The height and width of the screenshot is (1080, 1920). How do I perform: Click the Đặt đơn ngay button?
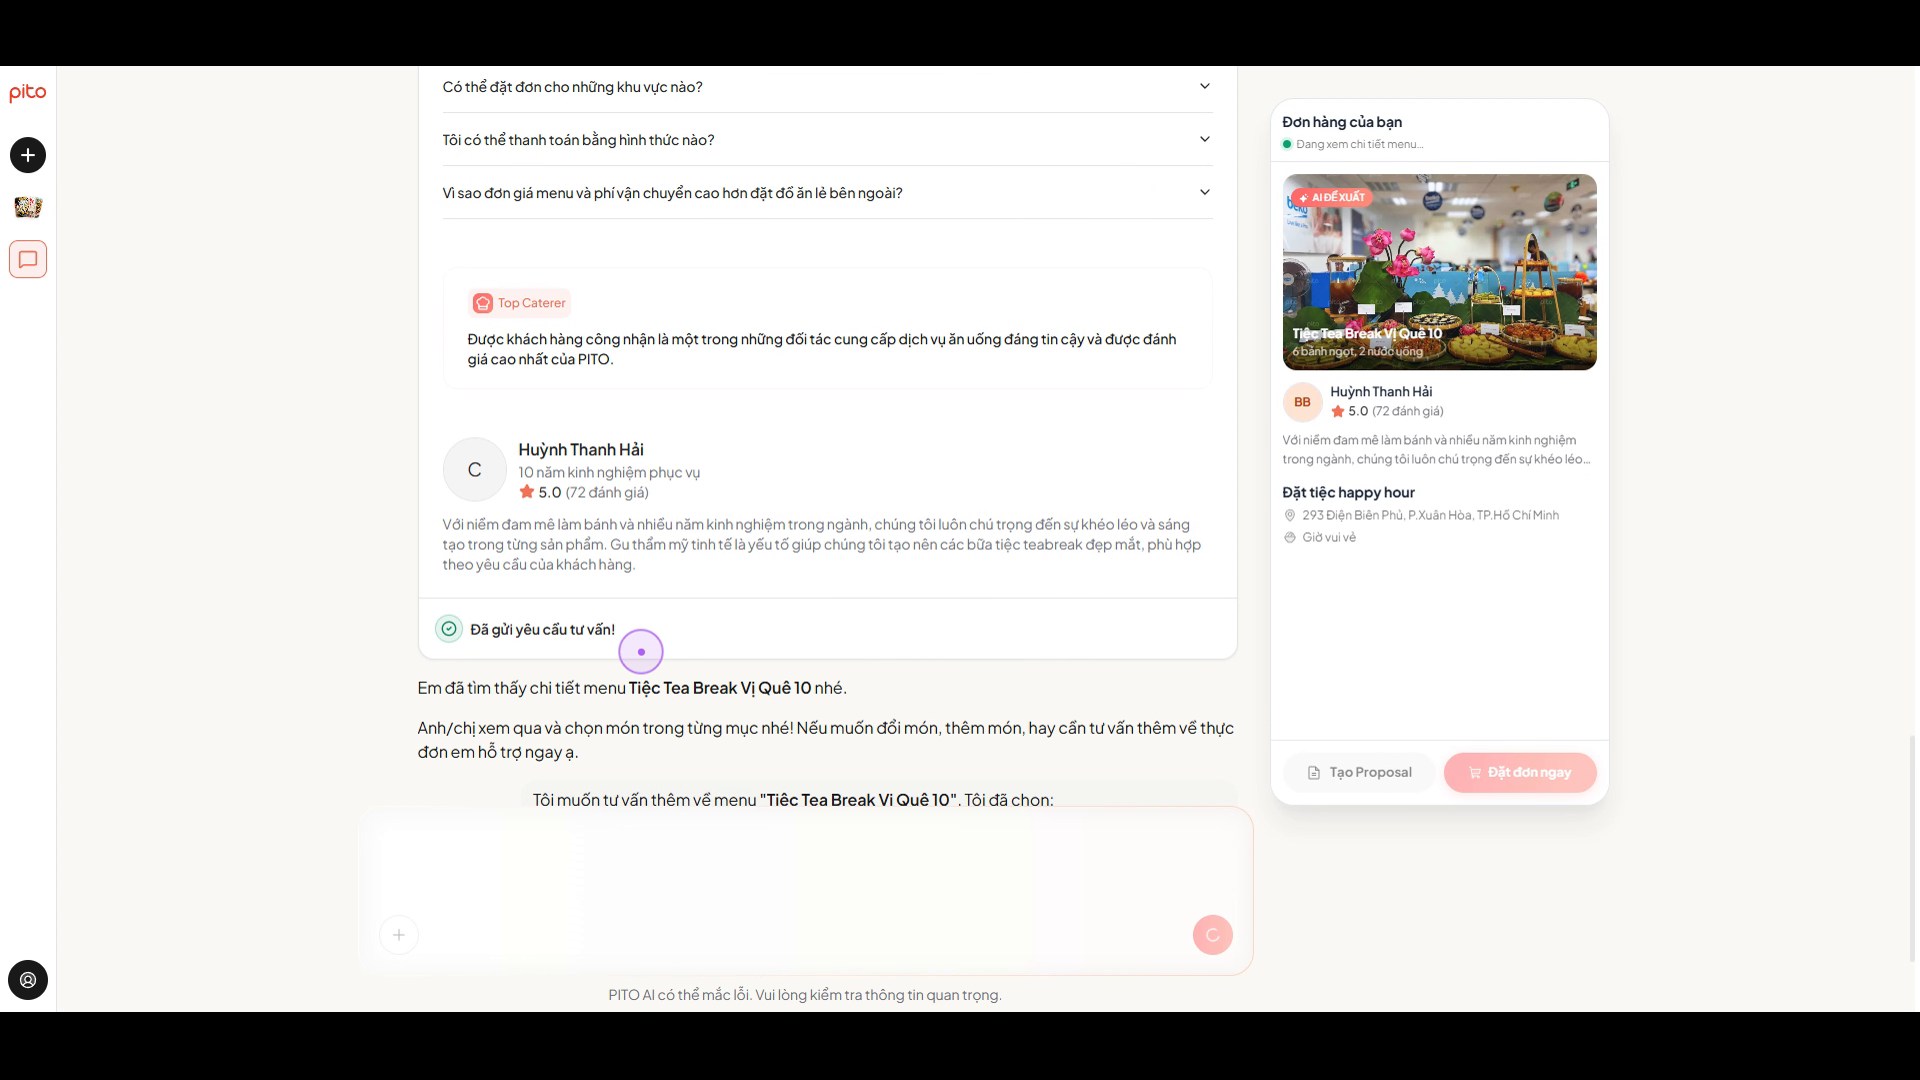(x=1520, y=772)
